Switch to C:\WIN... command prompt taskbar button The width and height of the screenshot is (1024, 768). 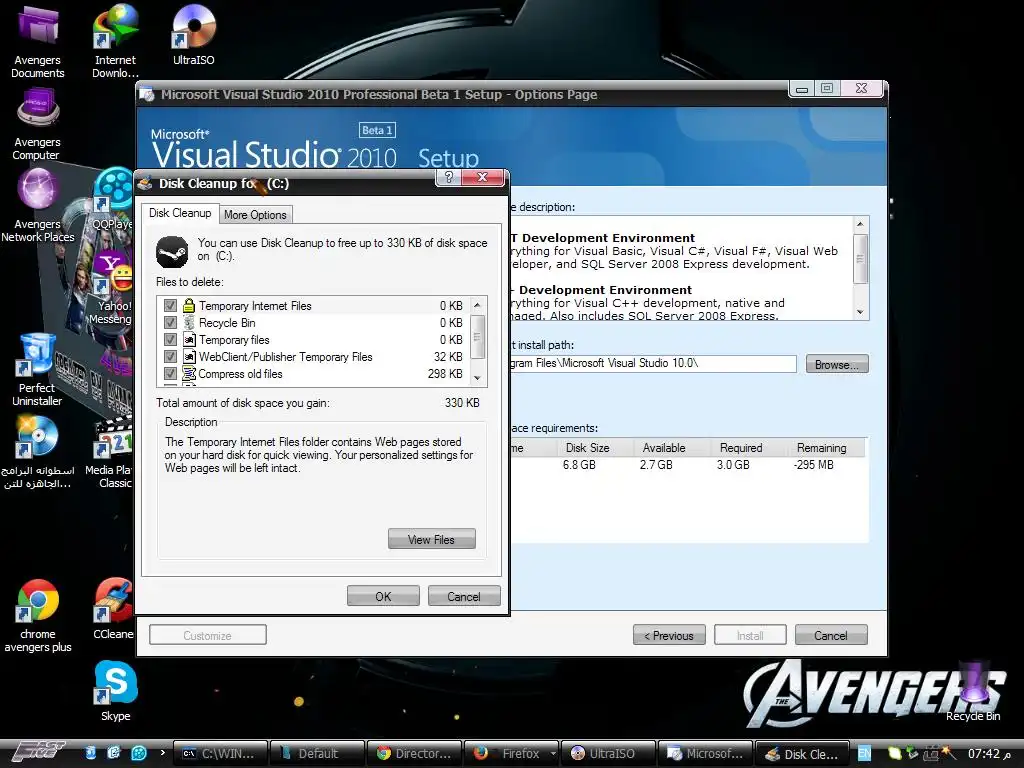click(220, 753)
